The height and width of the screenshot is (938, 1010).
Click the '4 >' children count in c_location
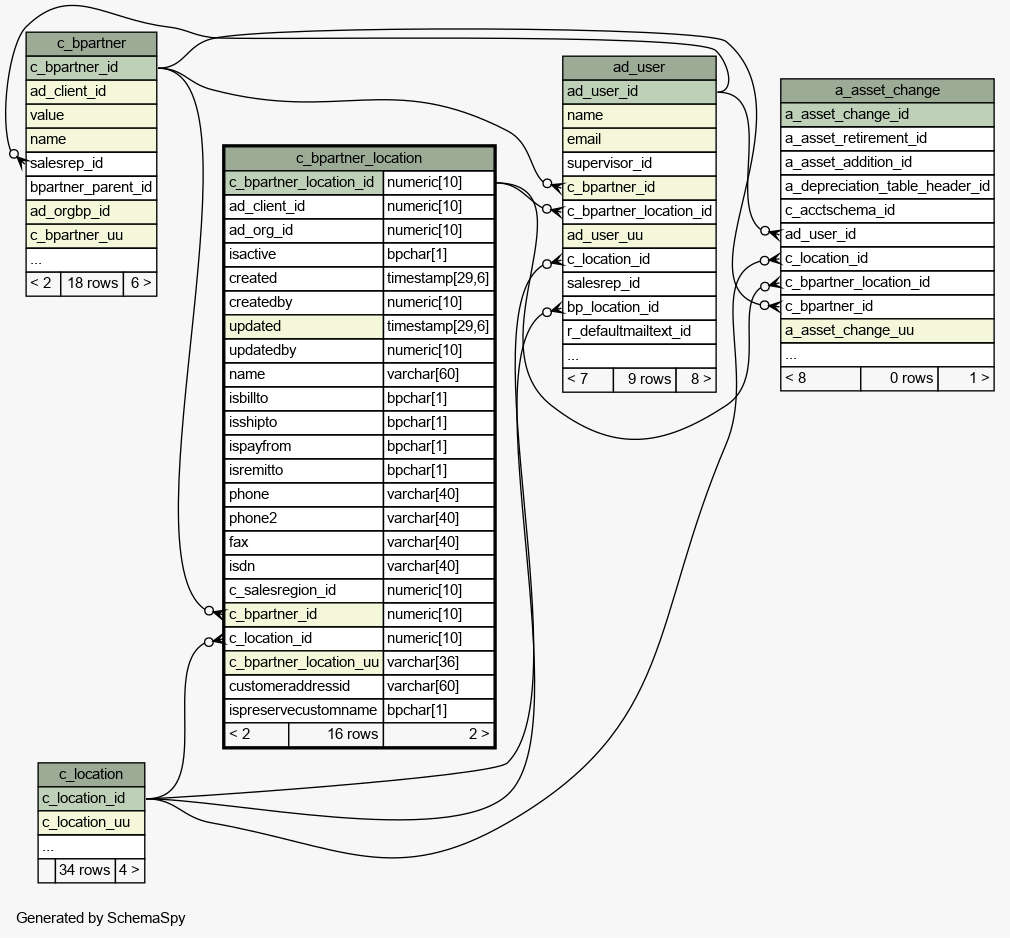click(129, 870)
